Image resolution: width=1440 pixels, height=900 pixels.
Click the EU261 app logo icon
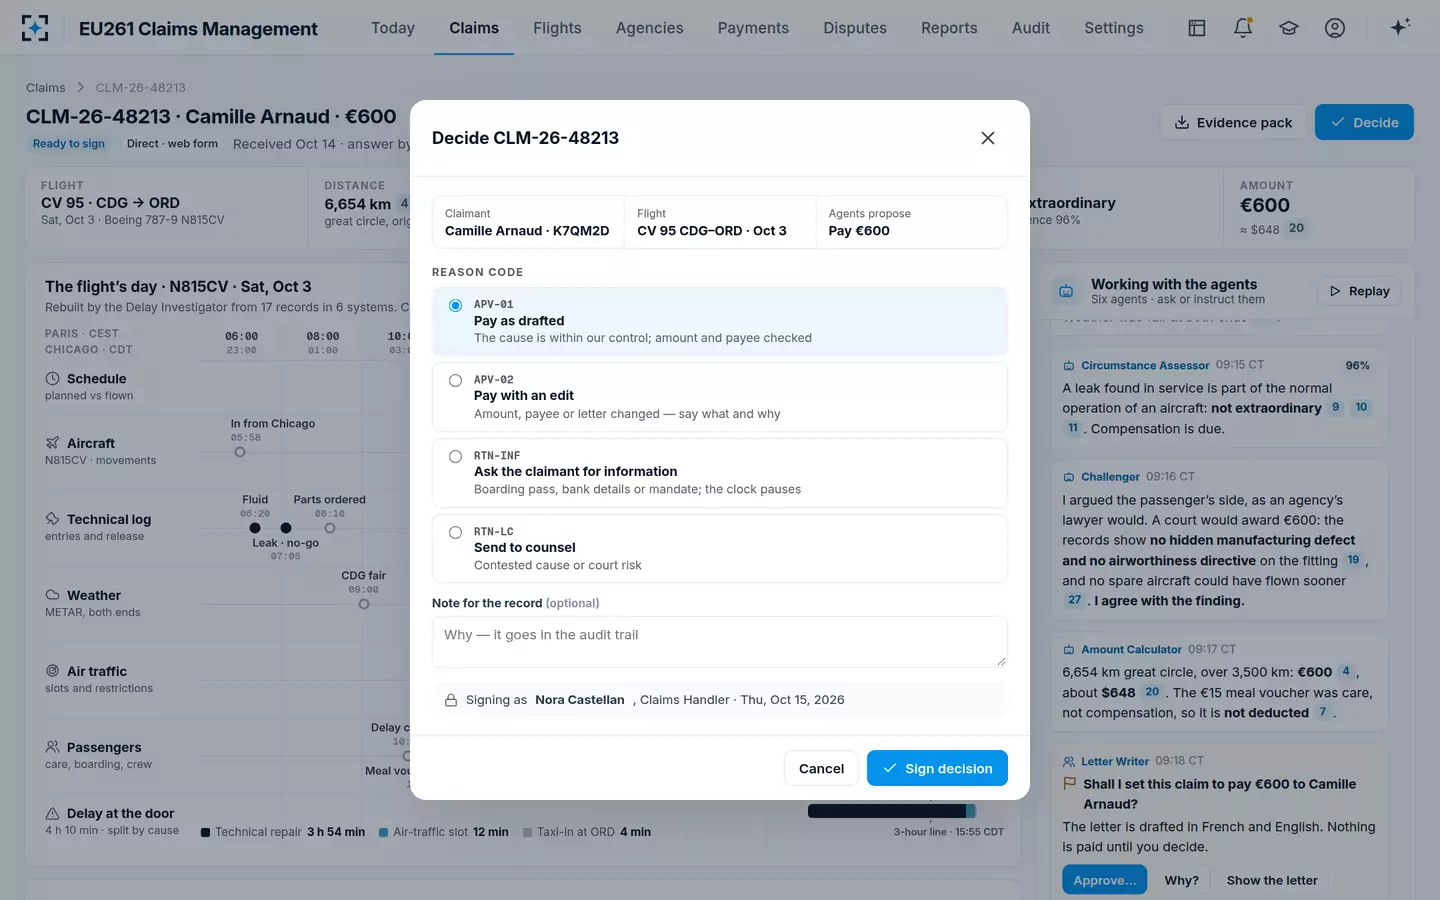click(35, 28)
